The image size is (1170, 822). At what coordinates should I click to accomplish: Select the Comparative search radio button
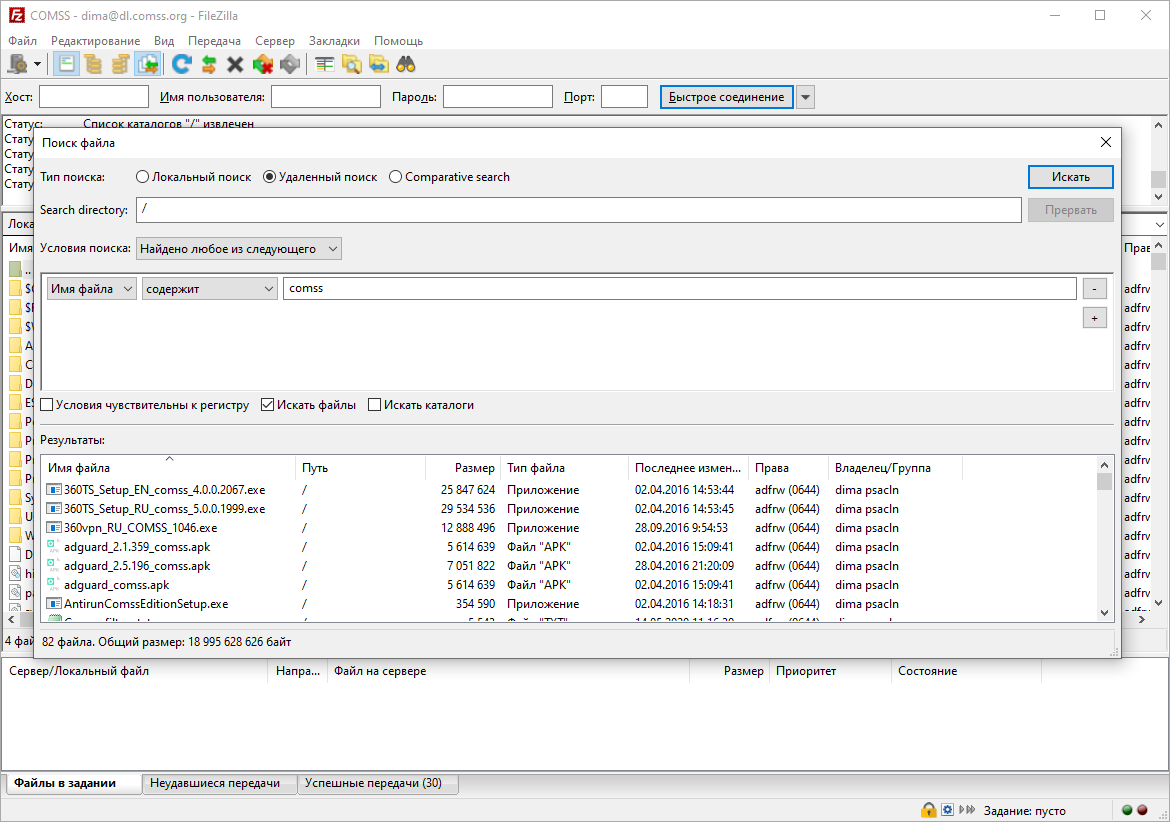pos(395,177)
